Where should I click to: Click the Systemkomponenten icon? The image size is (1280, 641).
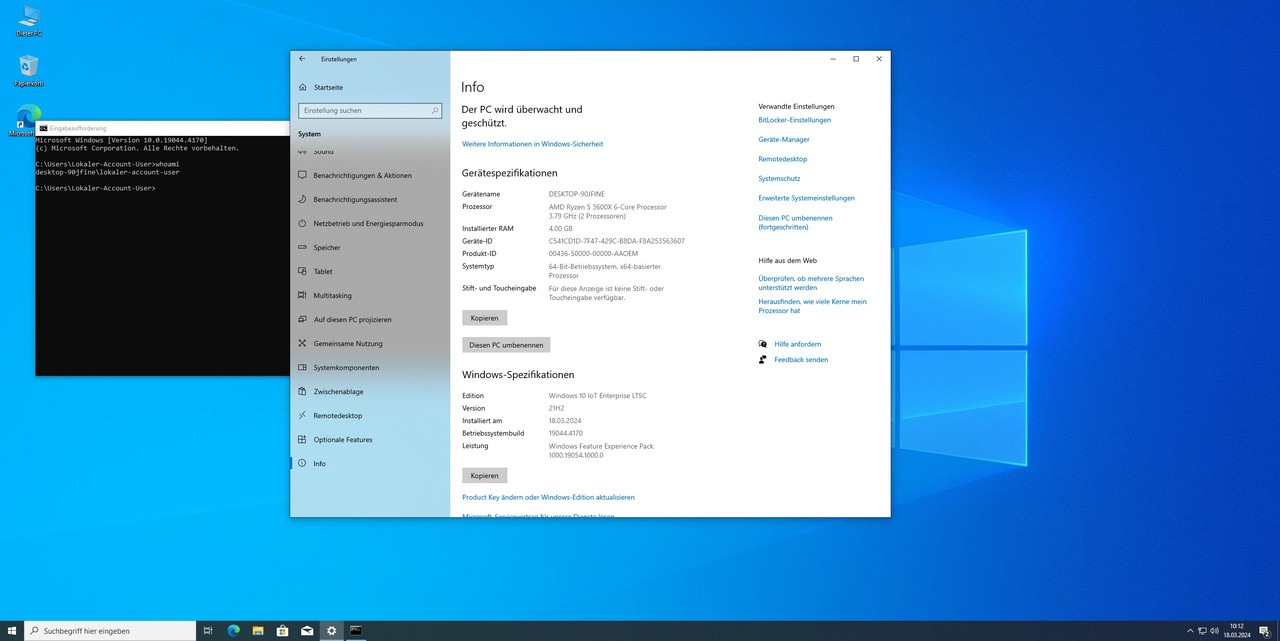(303, 367)
